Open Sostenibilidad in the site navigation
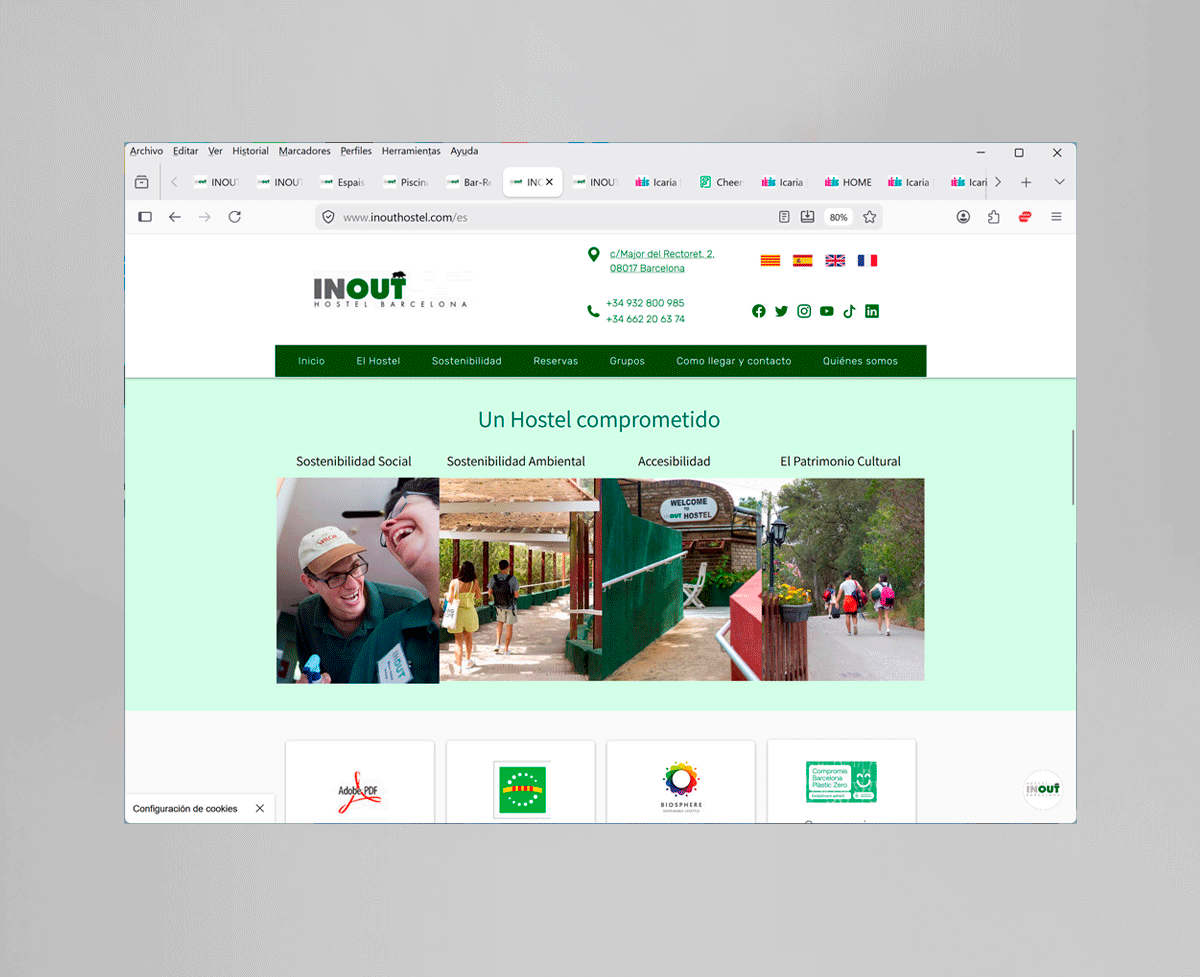Screen dimensions: 1200x977 [x=467, y=361]
